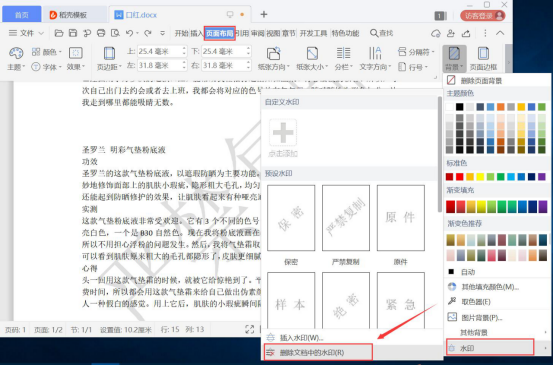Viewport: 553px width, 366px height.
Task: Click the 页面边框 page border button
Action: click(483, 59)
